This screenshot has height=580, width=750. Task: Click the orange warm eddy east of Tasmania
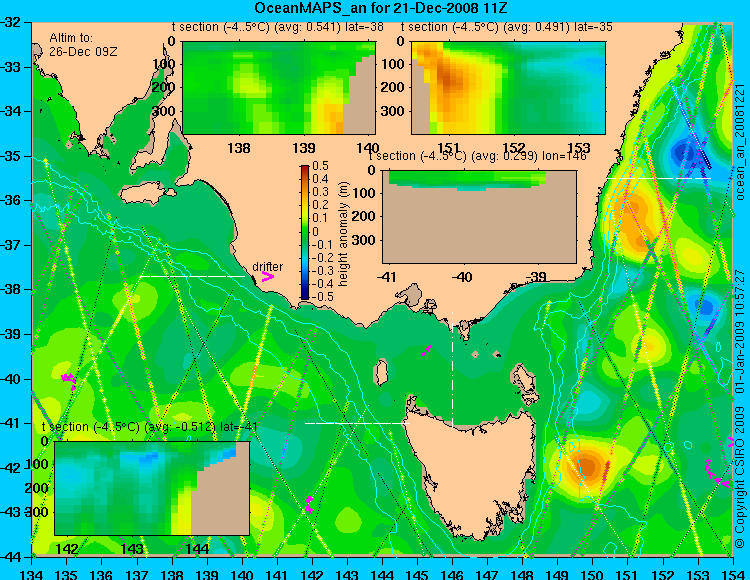(x=587, y=466)
